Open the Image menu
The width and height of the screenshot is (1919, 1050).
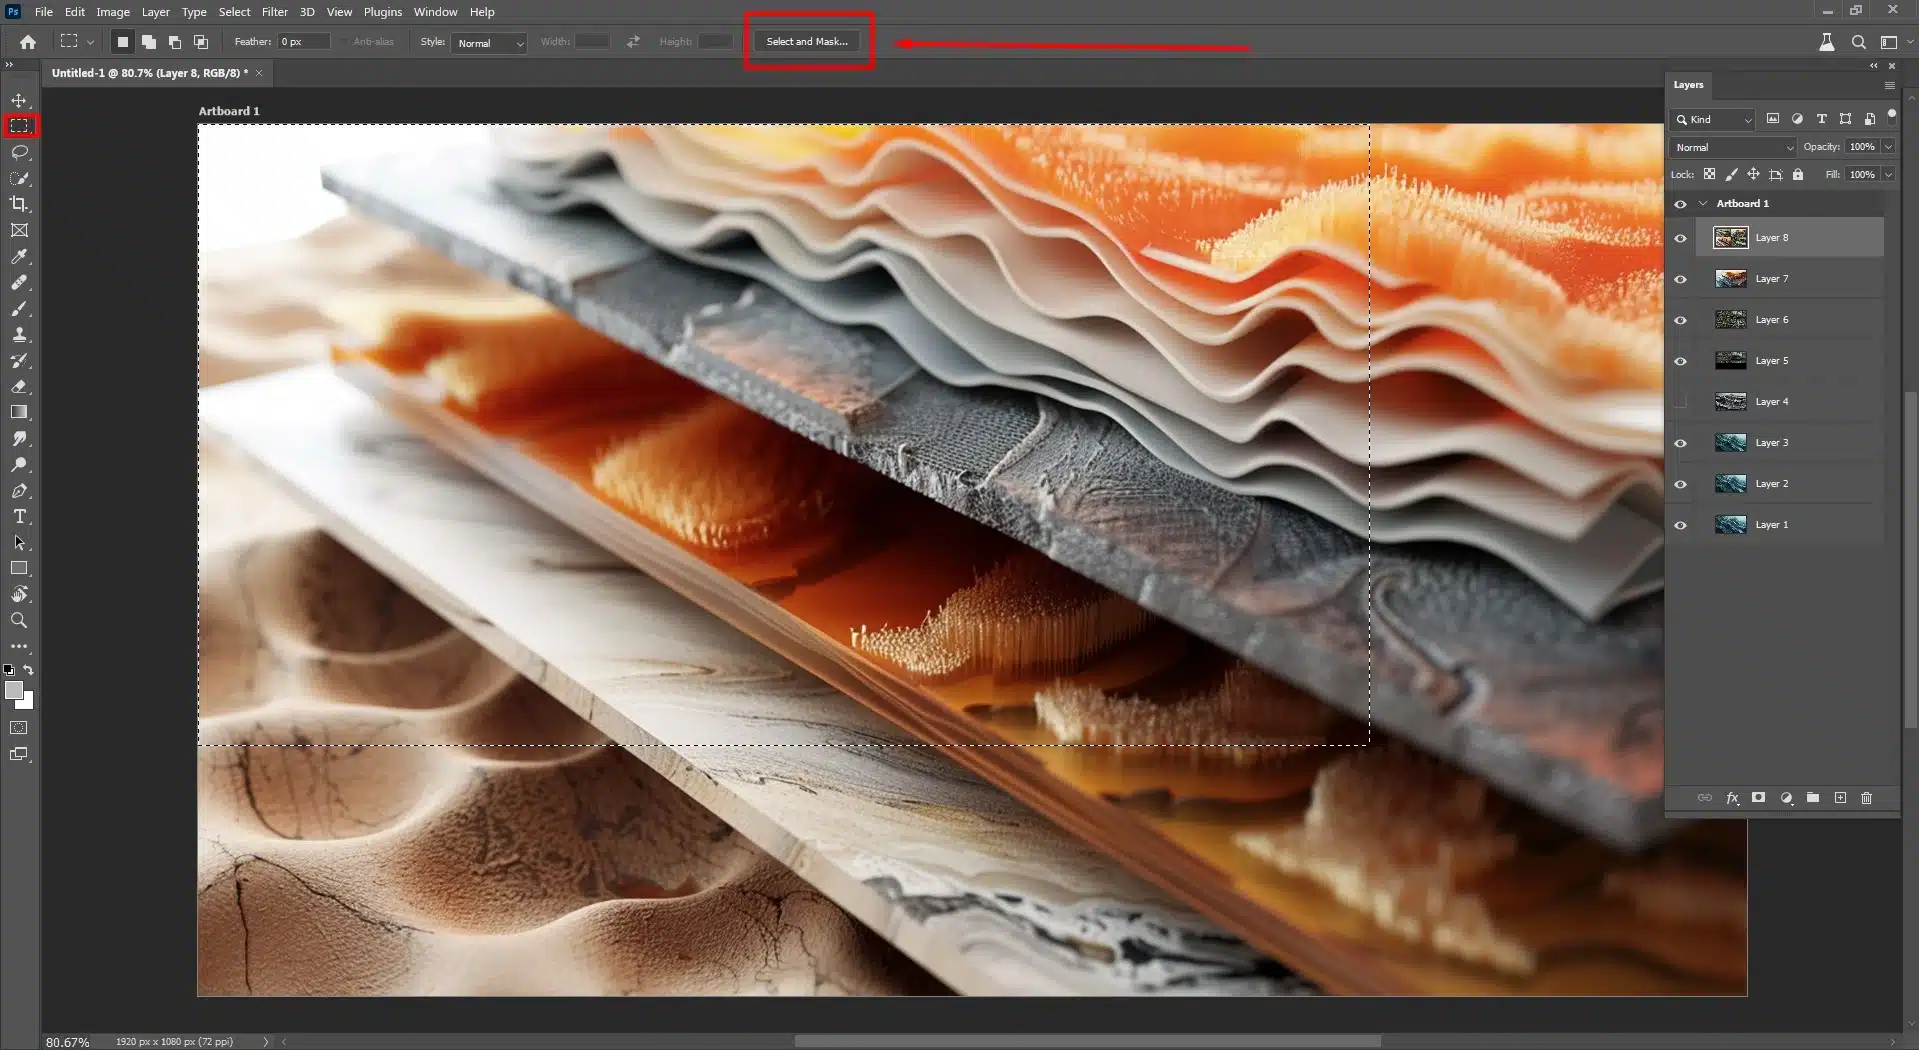point(113,12)
